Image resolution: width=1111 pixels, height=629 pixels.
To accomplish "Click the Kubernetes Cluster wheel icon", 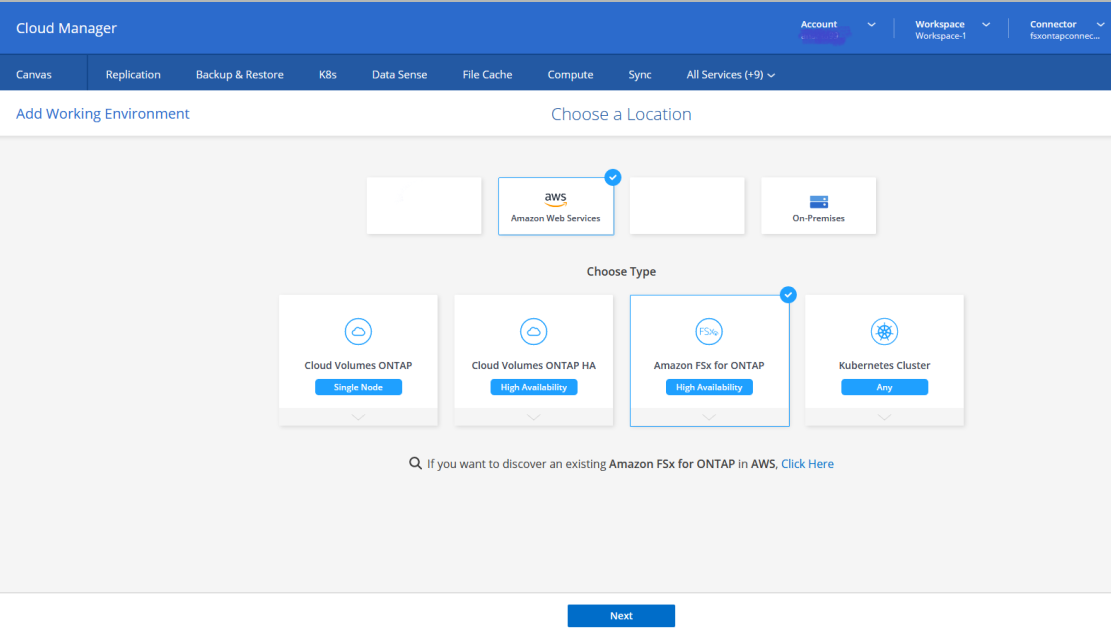I will pyautogui.click(x=884, y=331).
